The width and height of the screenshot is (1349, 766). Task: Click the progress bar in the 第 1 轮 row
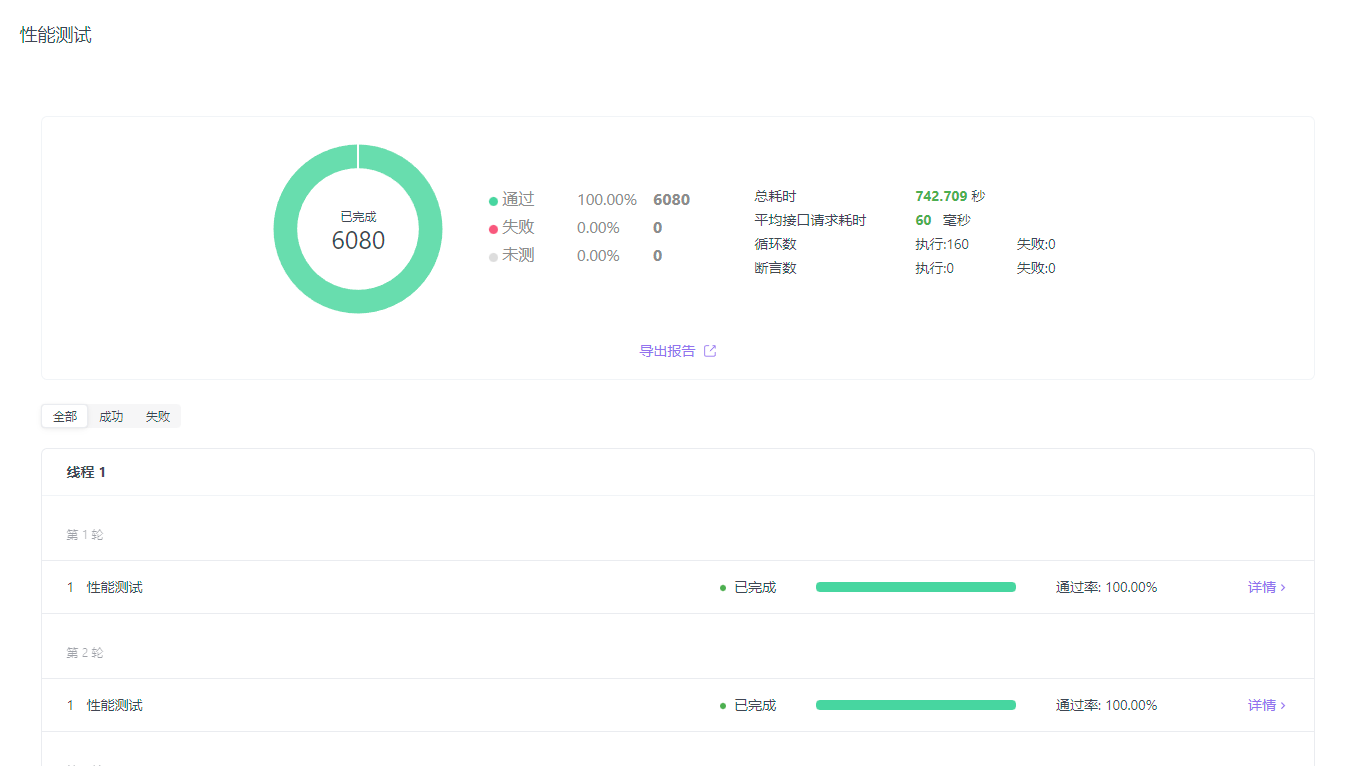(916, 587)
